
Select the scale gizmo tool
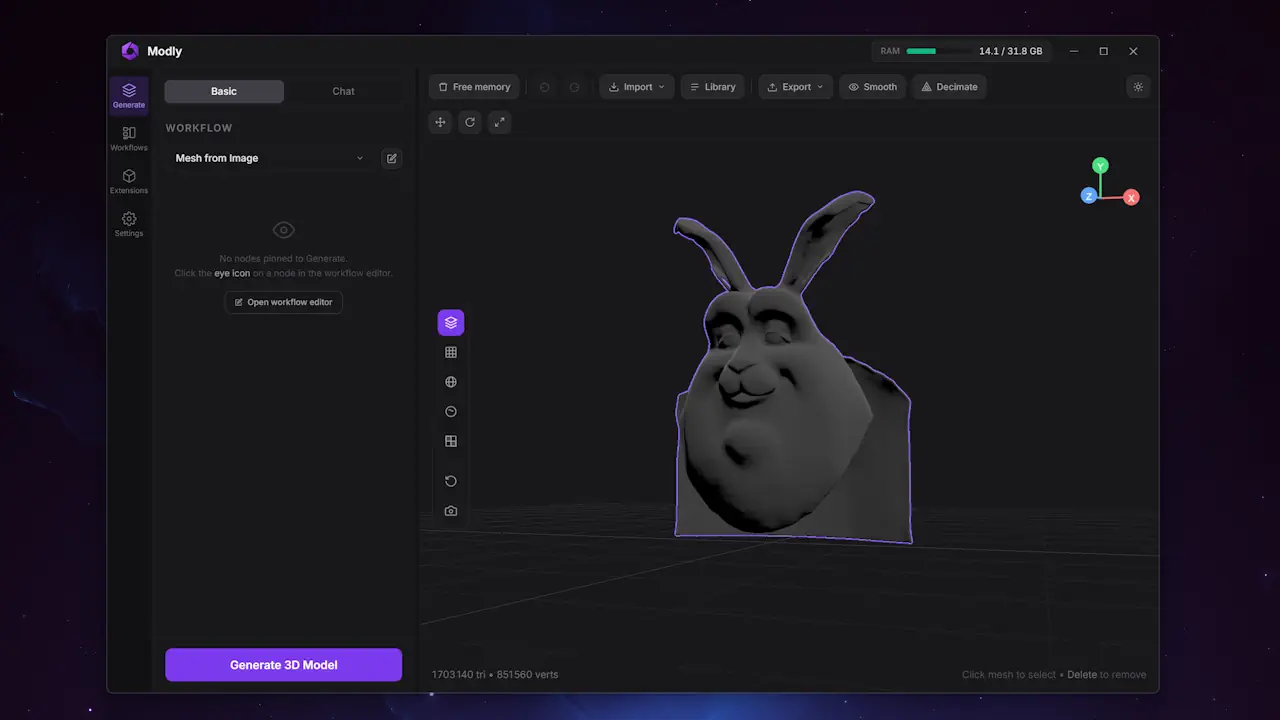[499, 122]
